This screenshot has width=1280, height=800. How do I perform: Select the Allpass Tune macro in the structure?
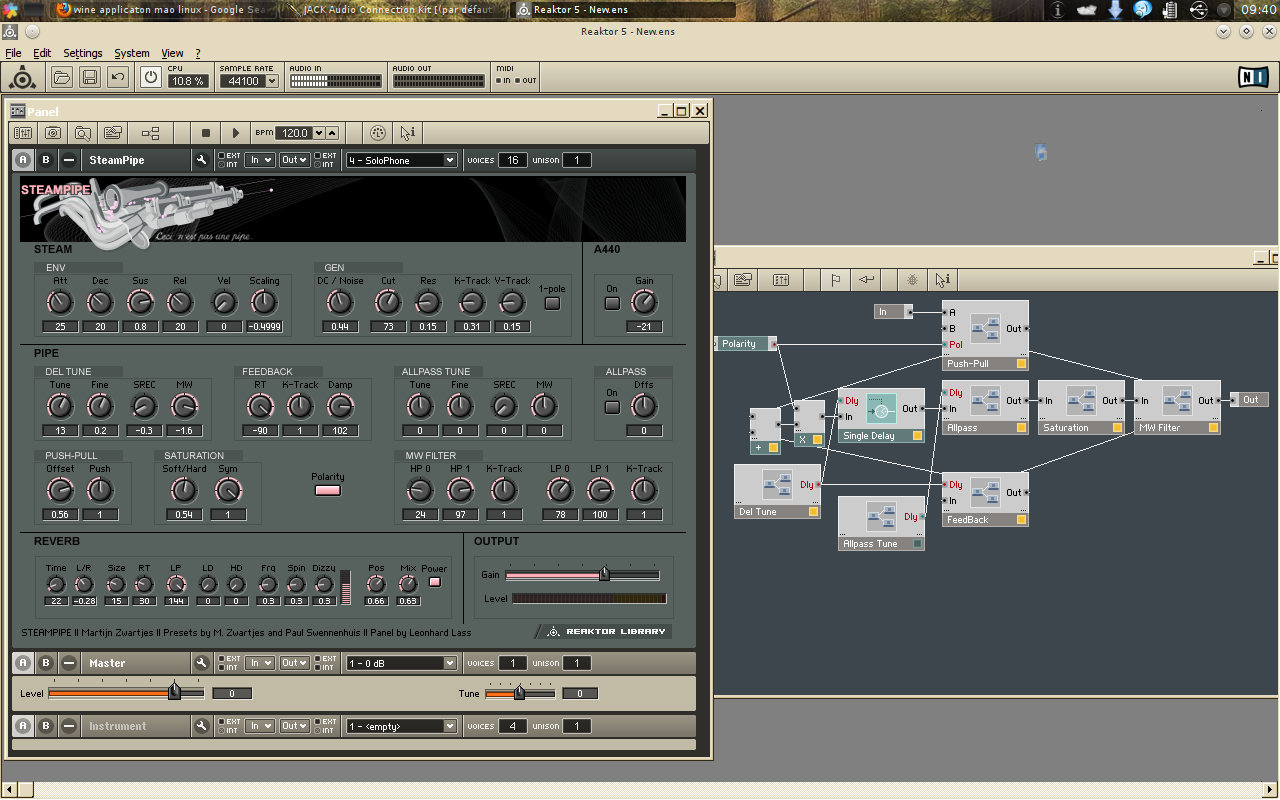tap(881, 523)
